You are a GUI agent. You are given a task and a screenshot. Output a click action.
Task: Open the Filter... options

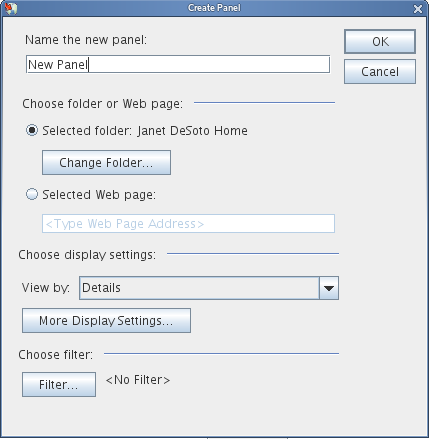[59, 385]
